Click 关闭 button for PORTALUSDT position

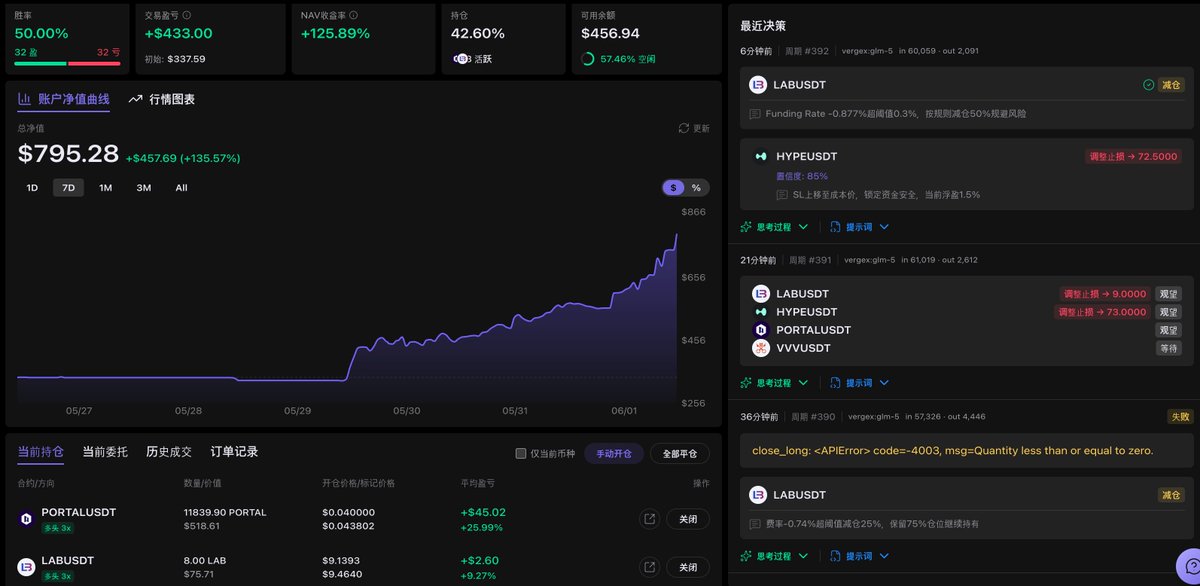688,519
